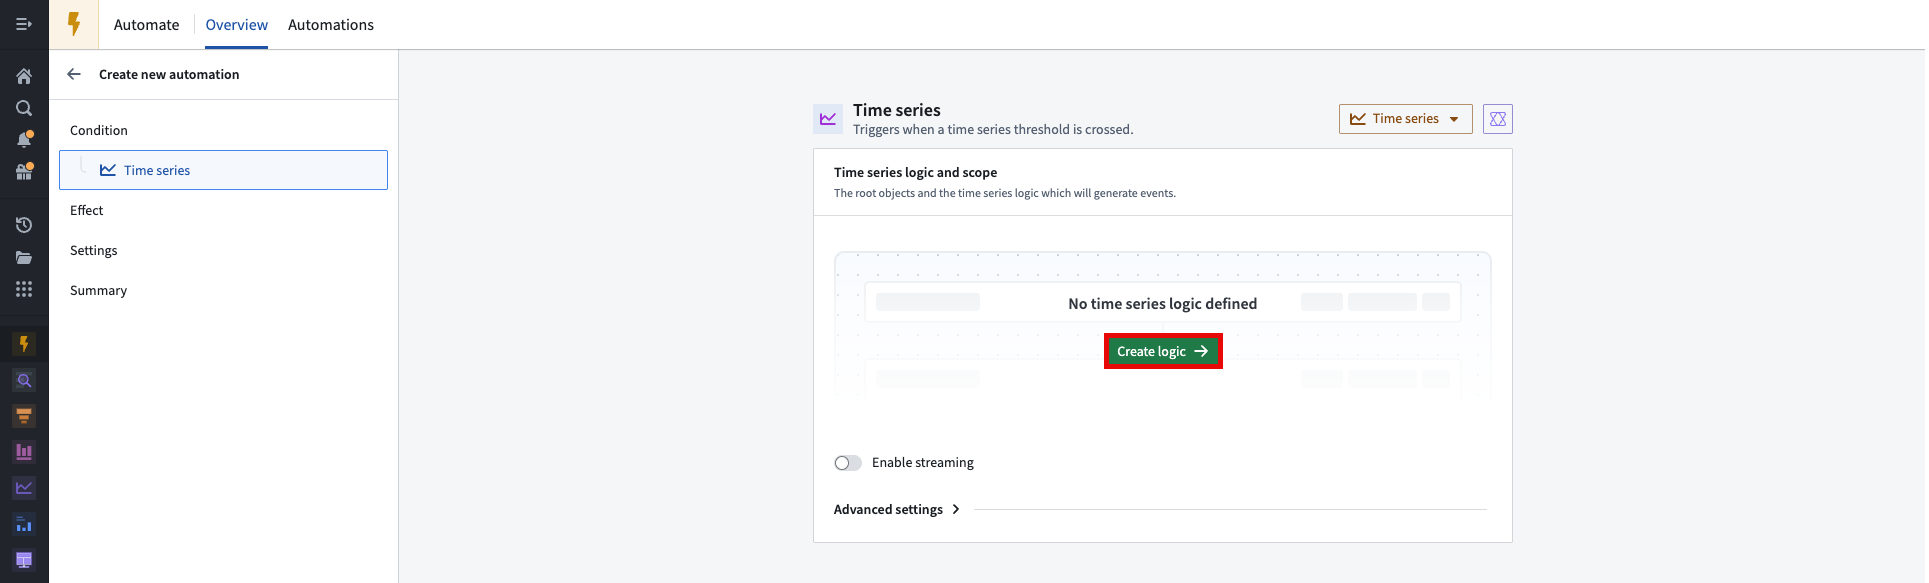The height and width of the screenshot is (583, 1929).
Task: Open the purple magnifier explorer app icon
Action: (24, 380)
